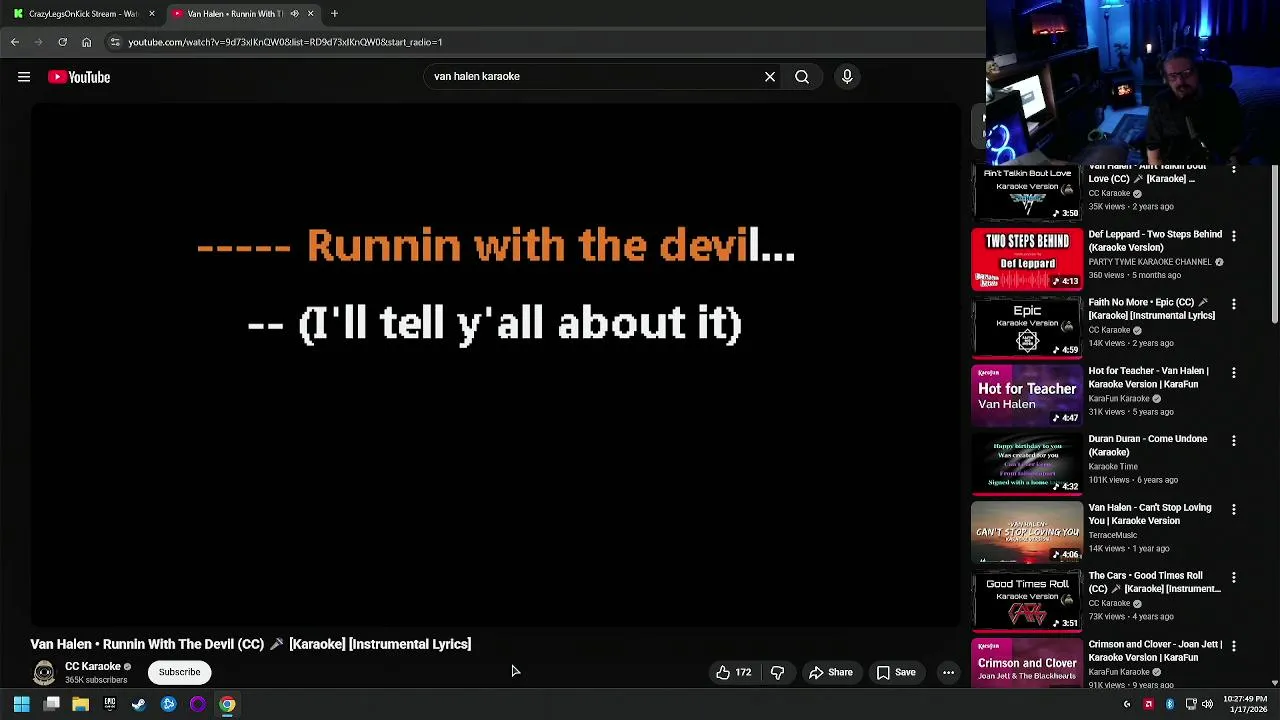Open options for Ain't Talkin Bout Love video

point(1233,170)
